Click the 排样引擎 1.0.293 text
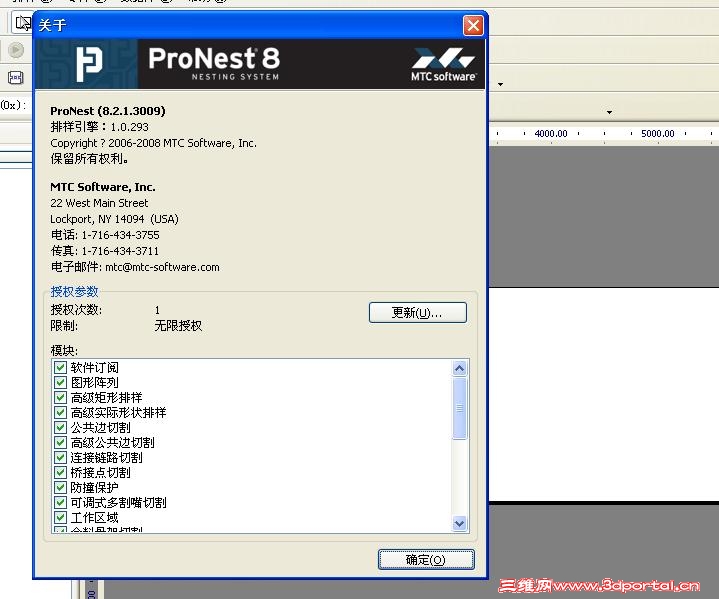This screenshot has height=599, width=719. [100, 127]
